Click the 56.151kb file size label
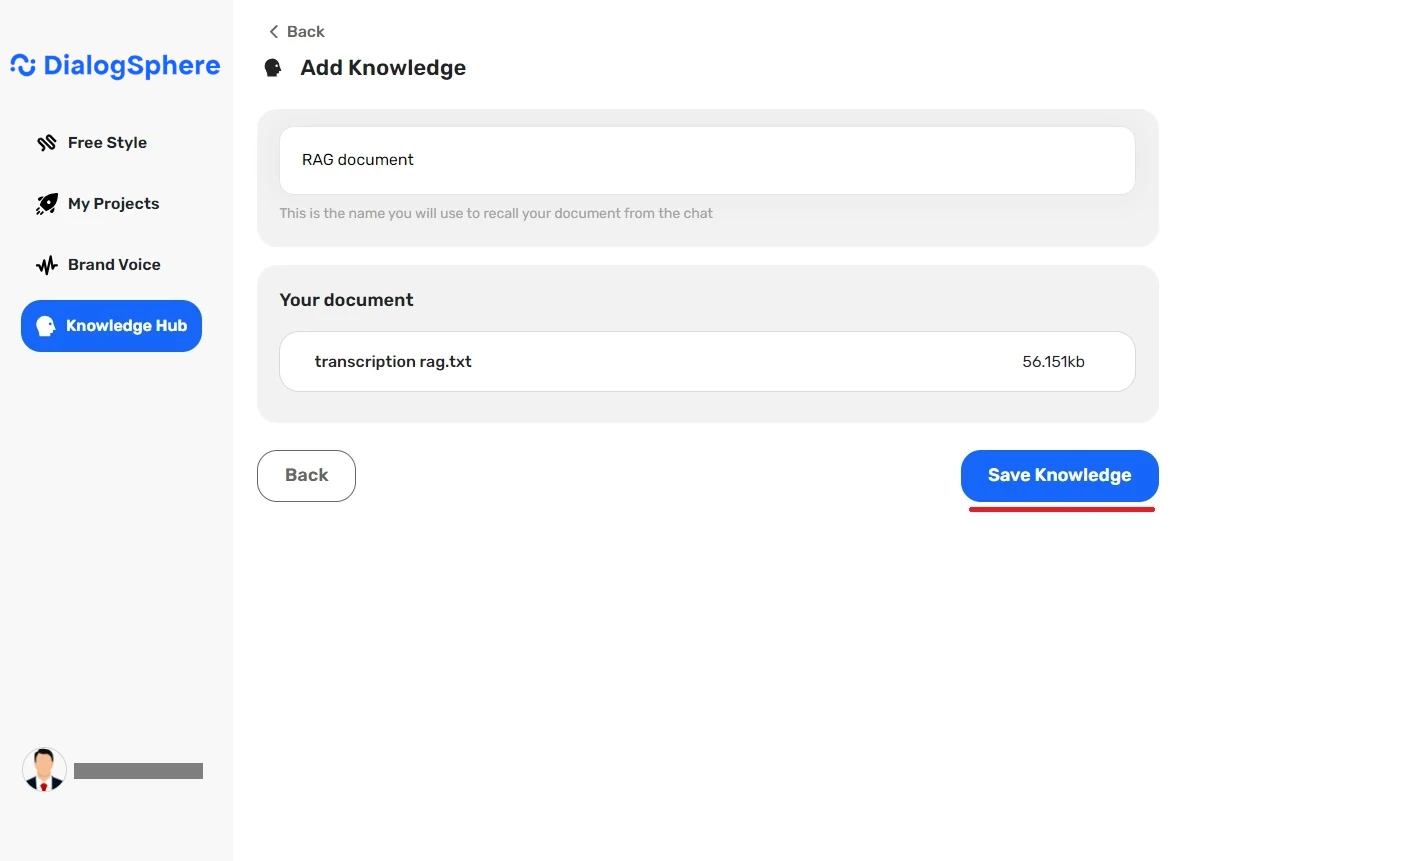 (x=1053, y=361)
